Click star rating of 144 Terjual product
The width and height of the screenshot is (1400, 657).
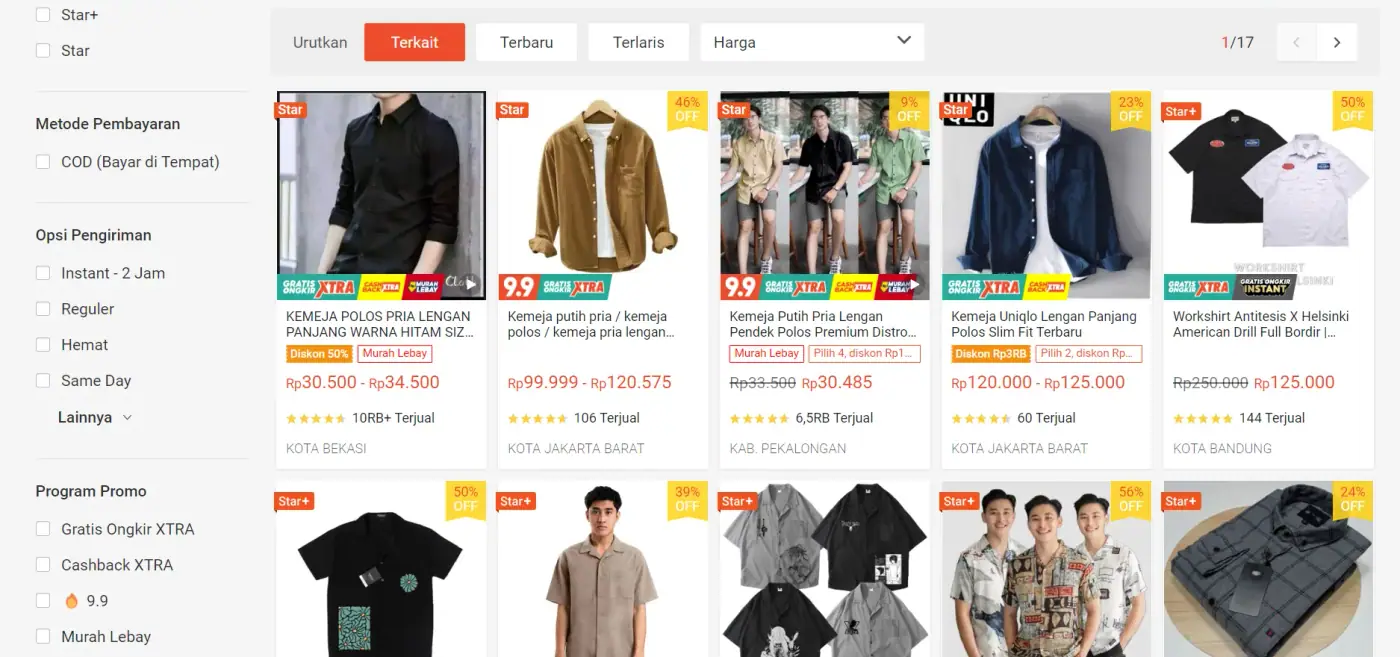[1204, 419]
